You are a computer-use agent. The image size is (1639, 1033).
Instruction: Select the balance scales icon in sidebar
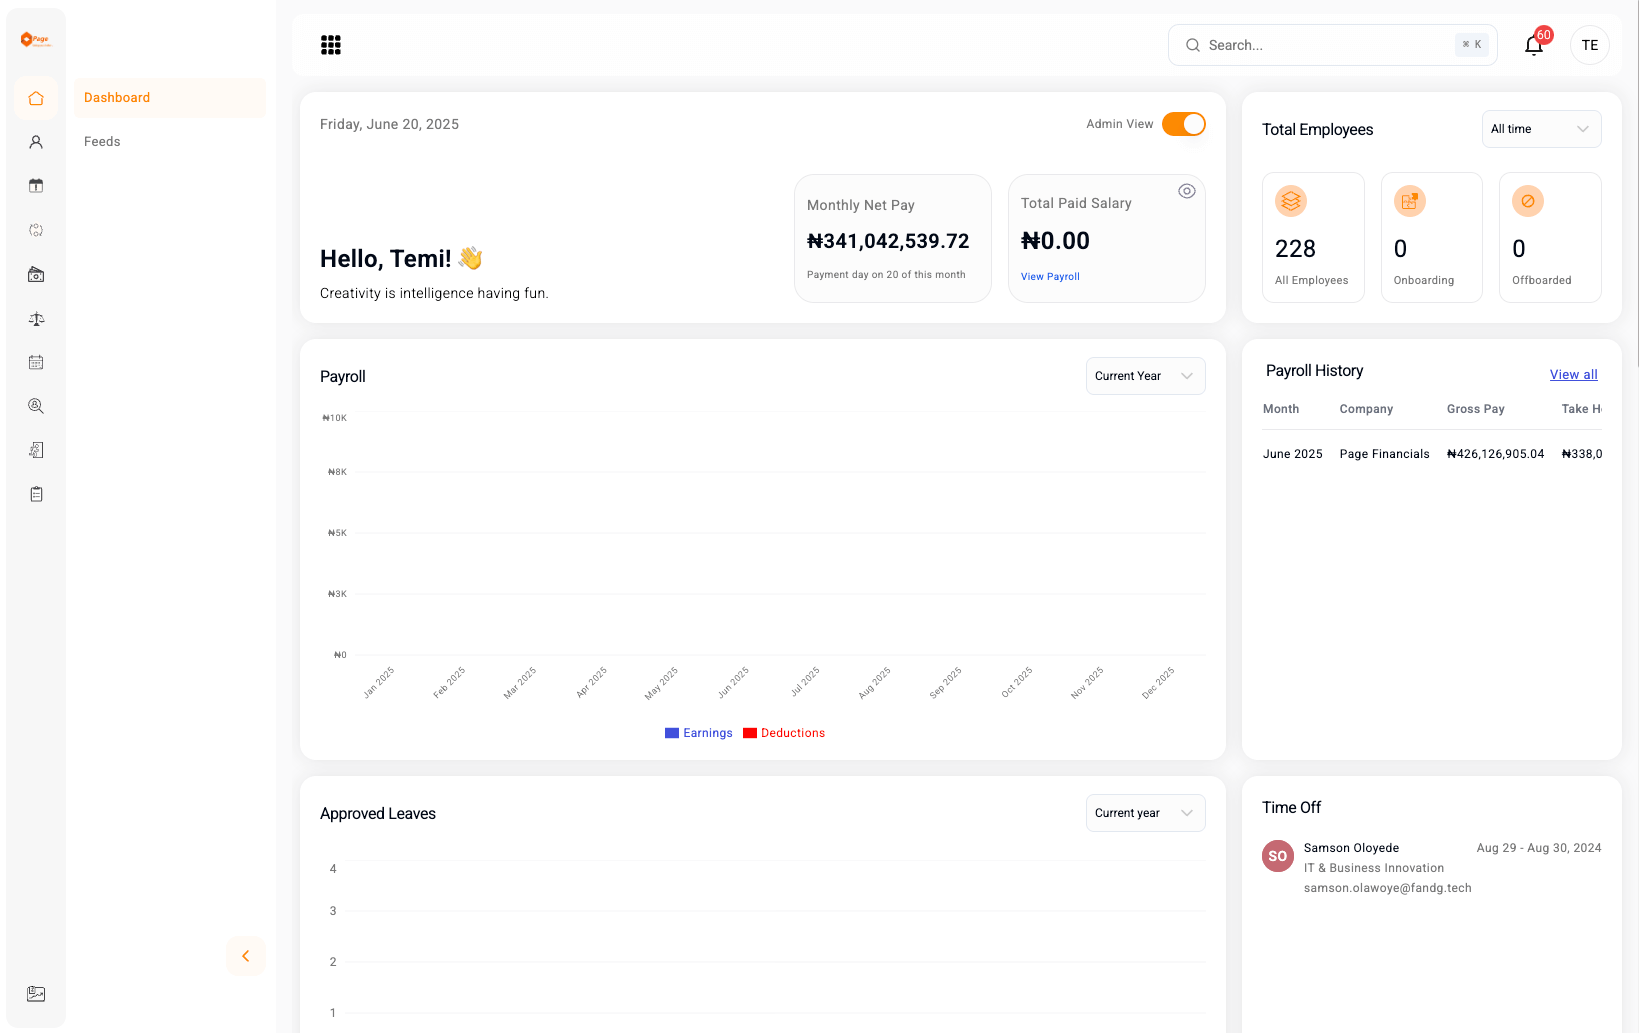[36, 319]
